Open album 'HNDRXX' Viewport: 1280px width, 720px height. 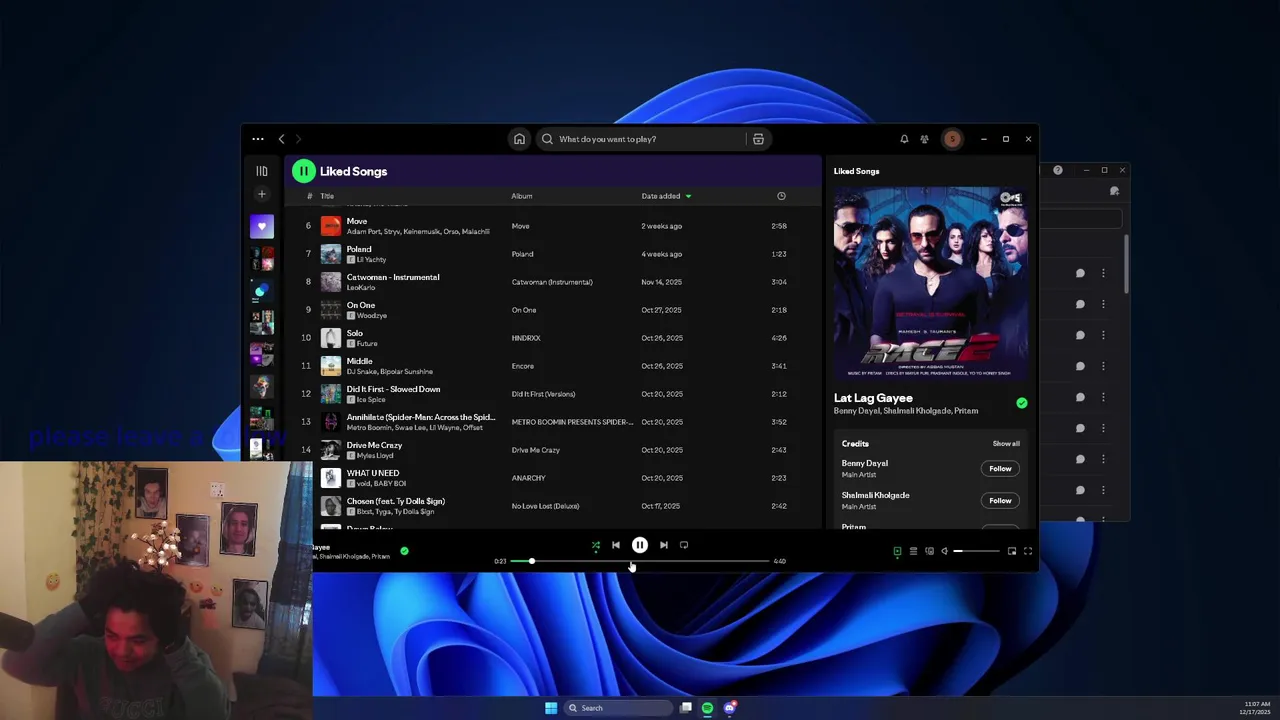click(526, 338)
